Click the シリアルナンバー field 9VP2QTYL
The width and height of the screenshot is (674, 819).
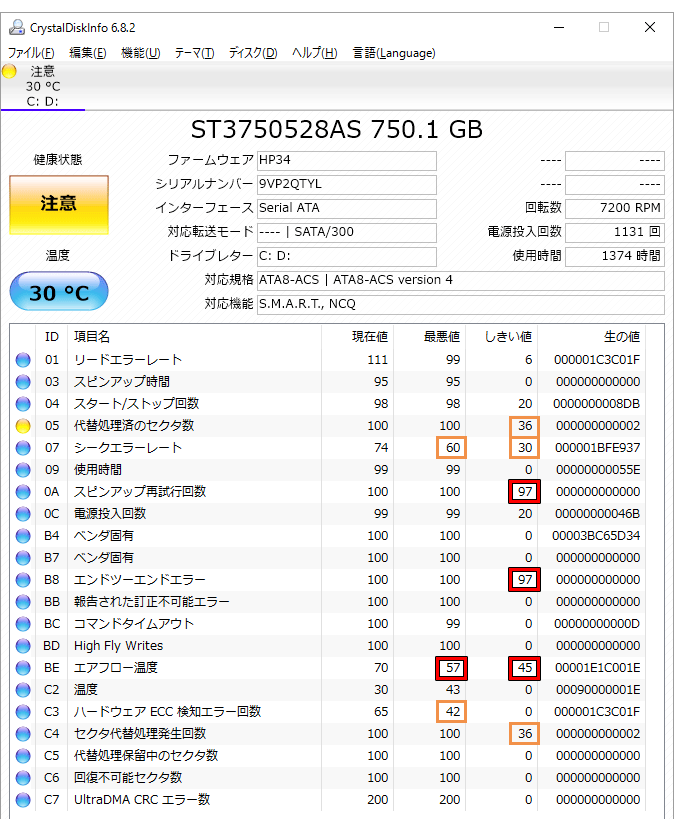(x=346, y=185)
